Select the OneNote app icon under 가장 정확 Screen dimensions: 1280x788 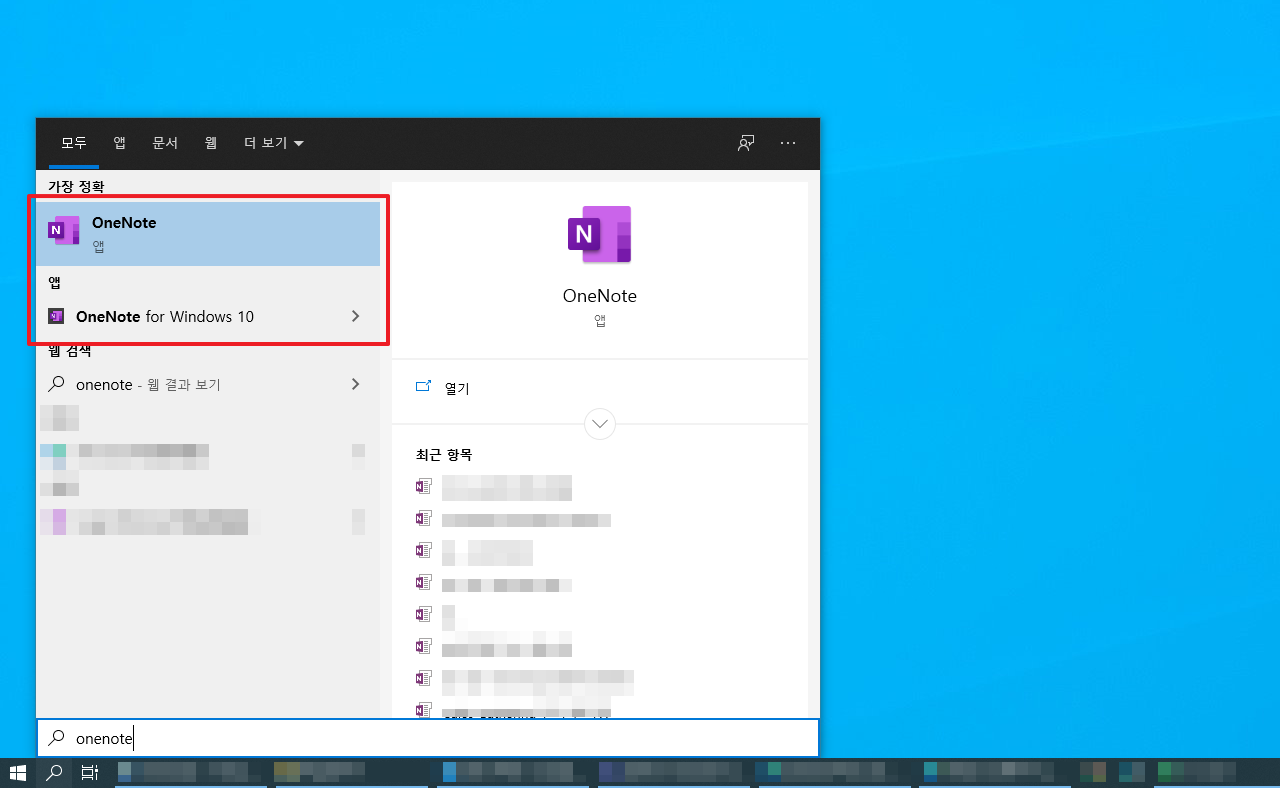(x=63, y=230)
